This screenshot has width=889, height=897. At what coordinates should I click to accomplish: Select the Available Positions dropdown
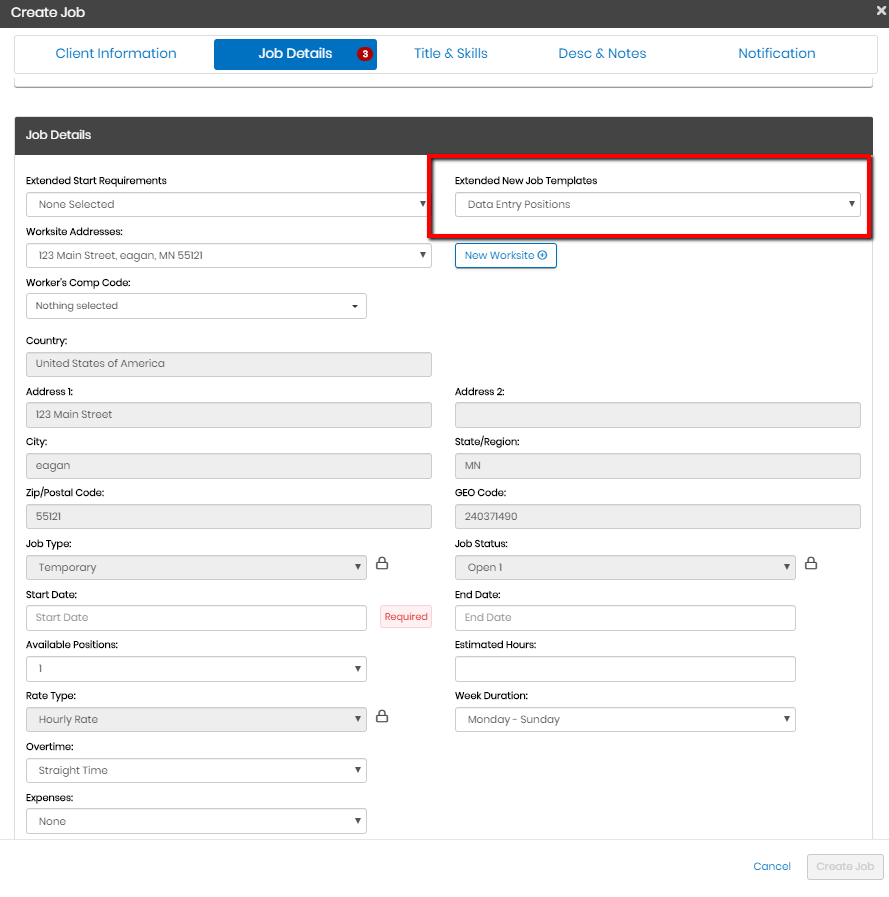click(x=196, y=669)
